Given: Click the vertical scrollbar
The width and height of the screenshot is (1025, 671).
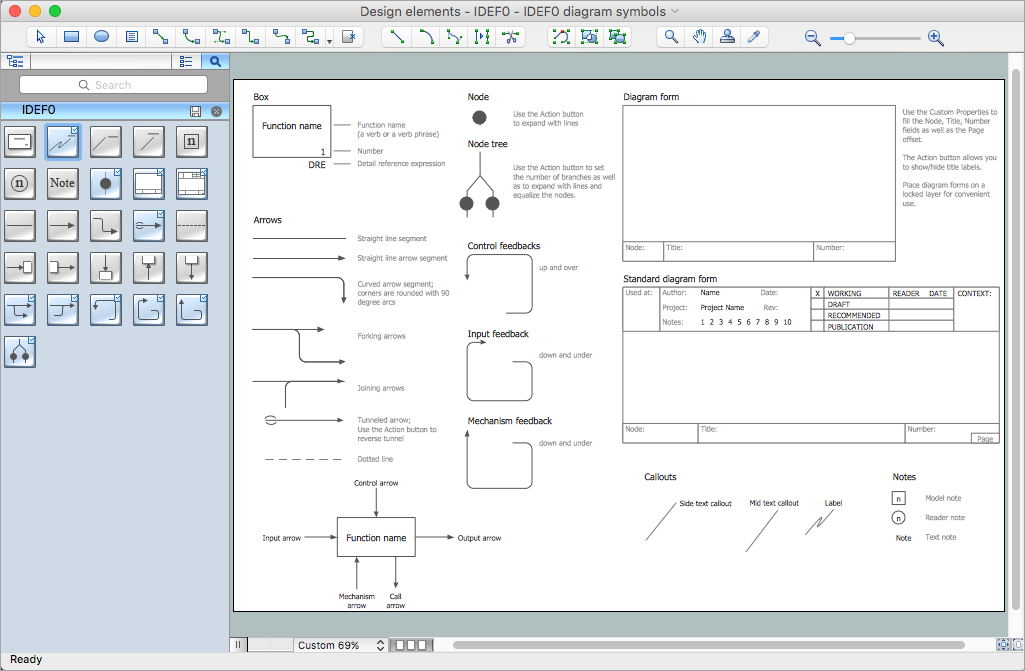Looking at the screenshot, I should tap(1016, 340).
